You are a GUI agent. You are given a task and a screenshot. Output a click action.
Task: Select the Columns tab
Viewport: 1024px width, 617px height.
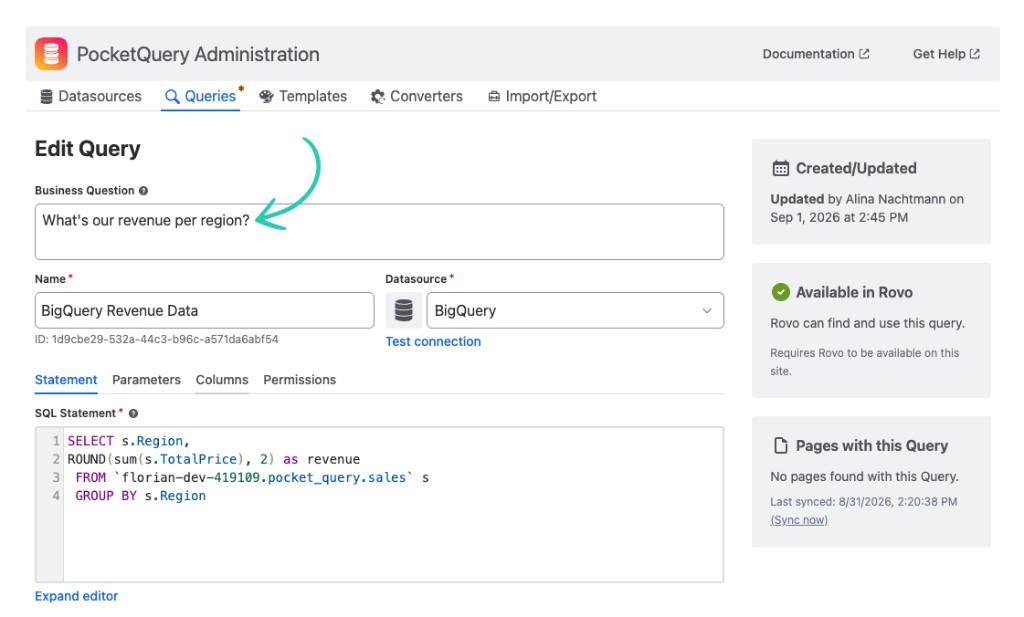(x=222, y=380)
